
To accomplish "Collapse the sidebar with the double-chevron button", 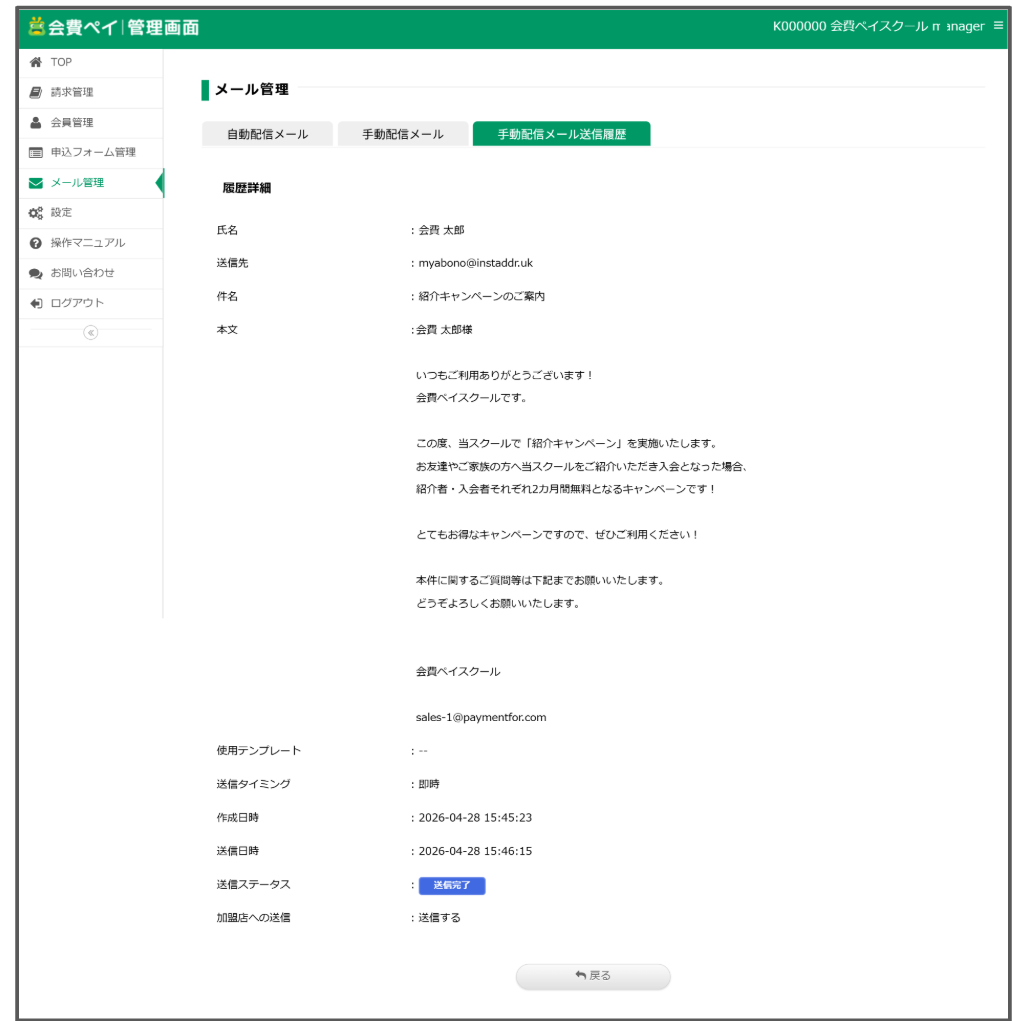I will coord(90,333).
